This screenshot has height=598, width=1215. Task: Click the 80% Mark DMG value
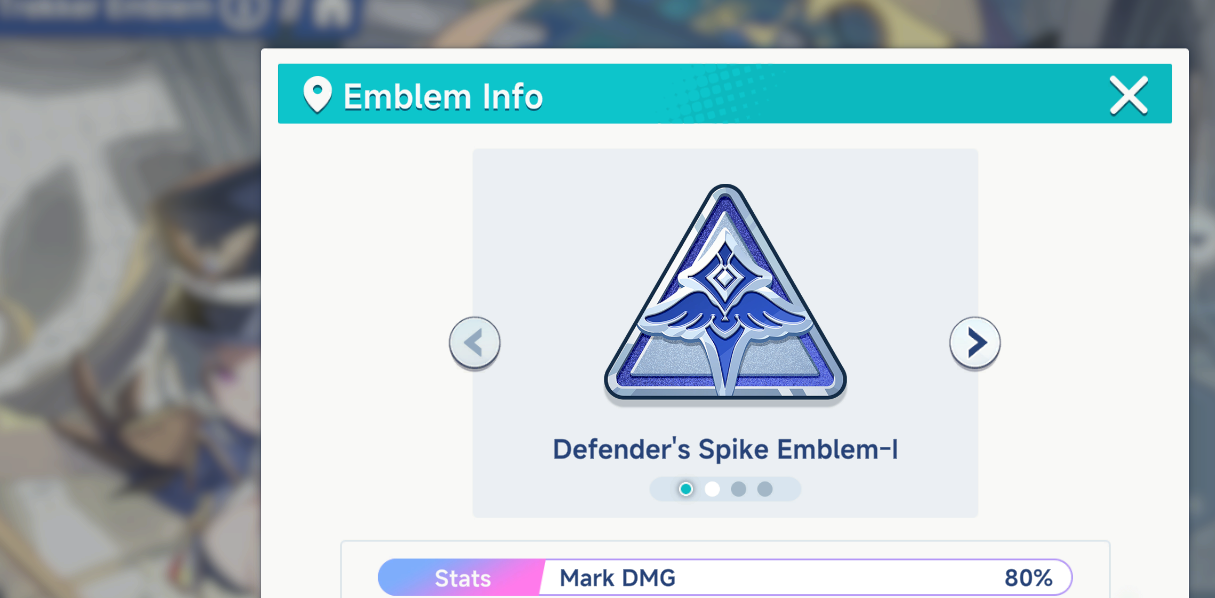coord(1028,578)
